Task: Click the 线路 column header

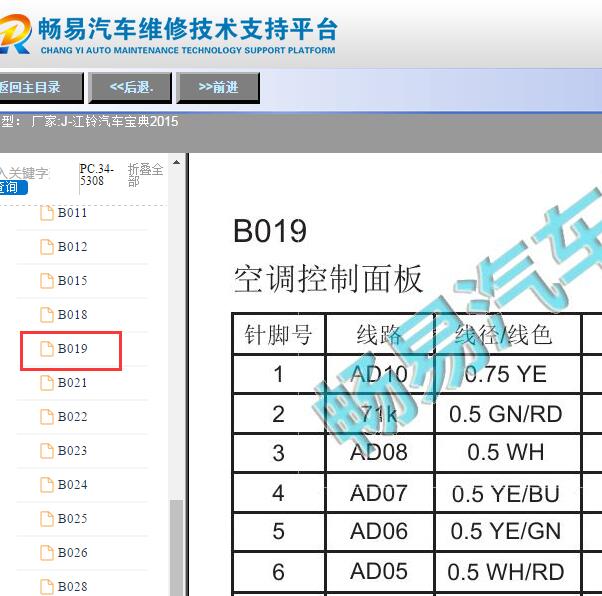Action: (x=379, y=334)
